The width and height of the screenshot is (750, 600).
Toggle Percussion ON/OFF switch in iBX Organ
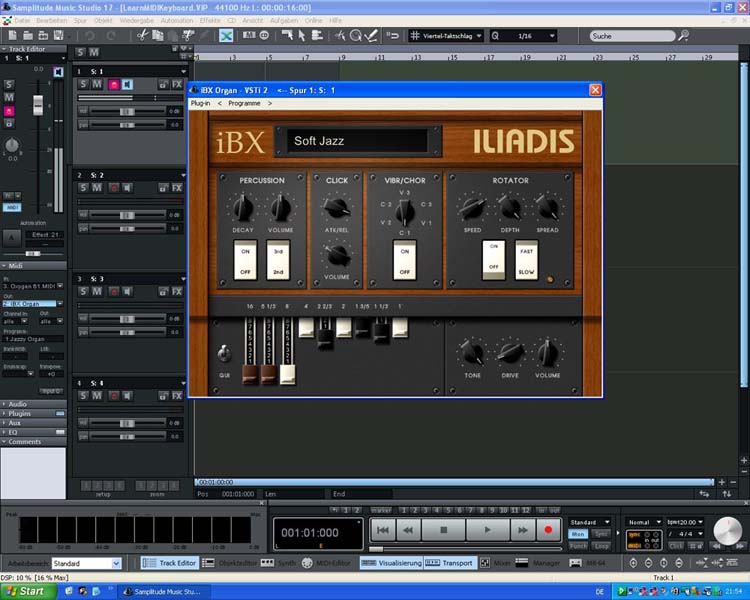tap(245, 260)
